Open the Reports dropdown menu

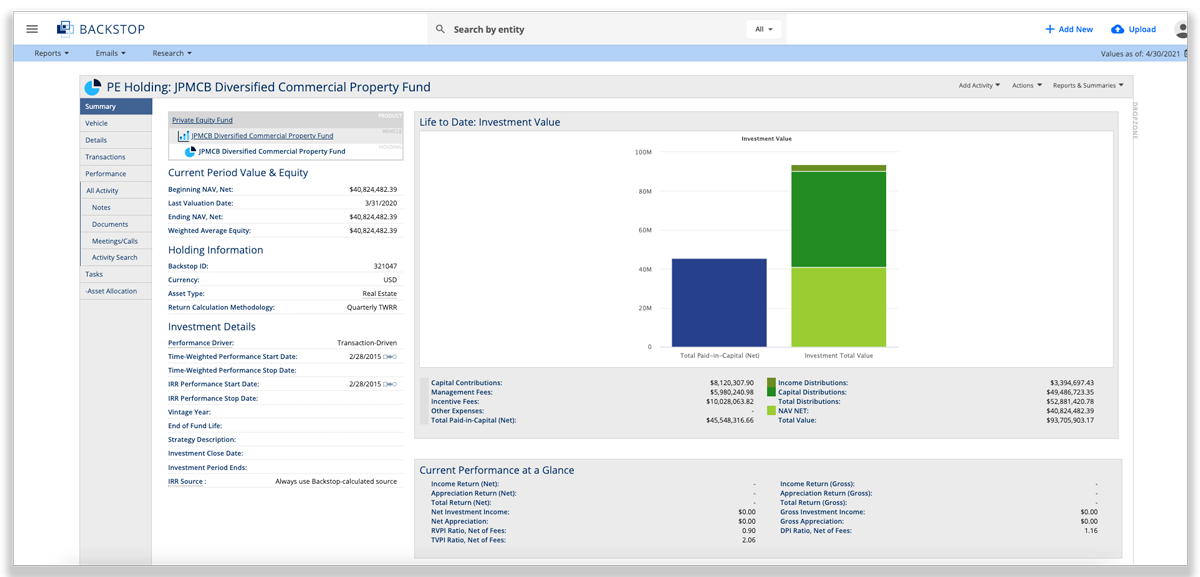coord(52,53)
